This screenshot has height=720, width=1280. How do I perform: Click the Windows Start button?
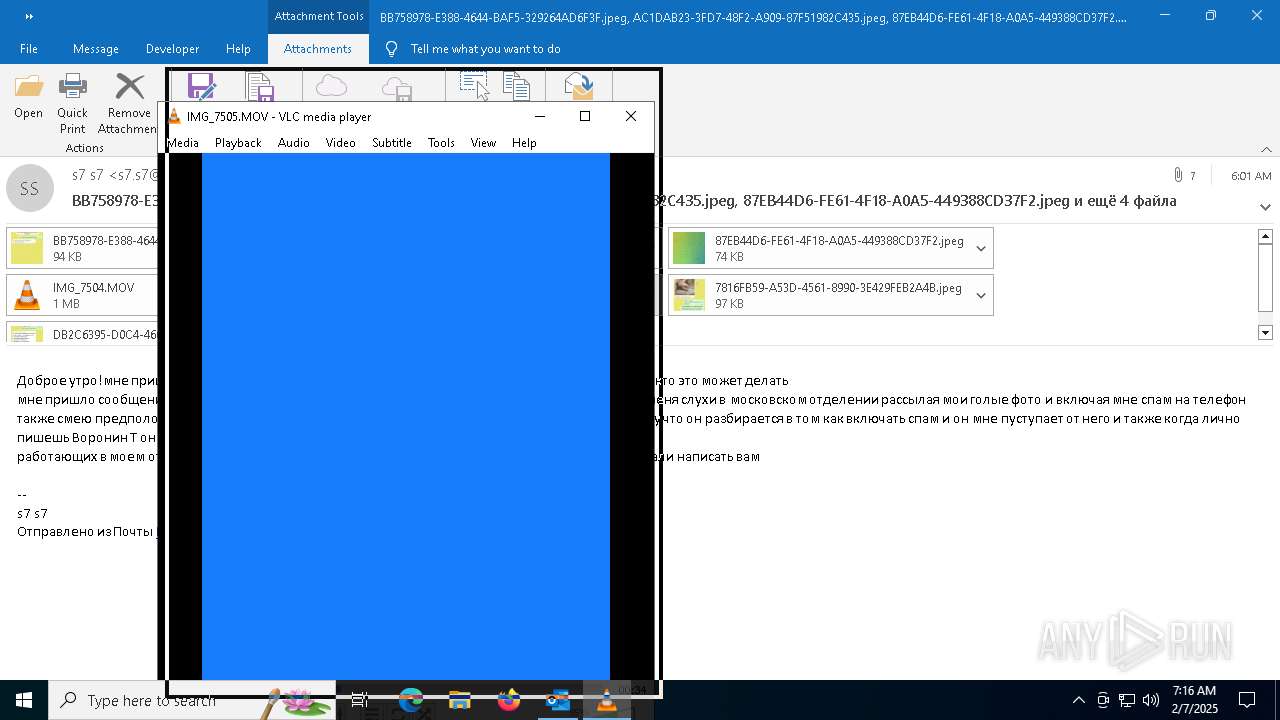(24, 700)
